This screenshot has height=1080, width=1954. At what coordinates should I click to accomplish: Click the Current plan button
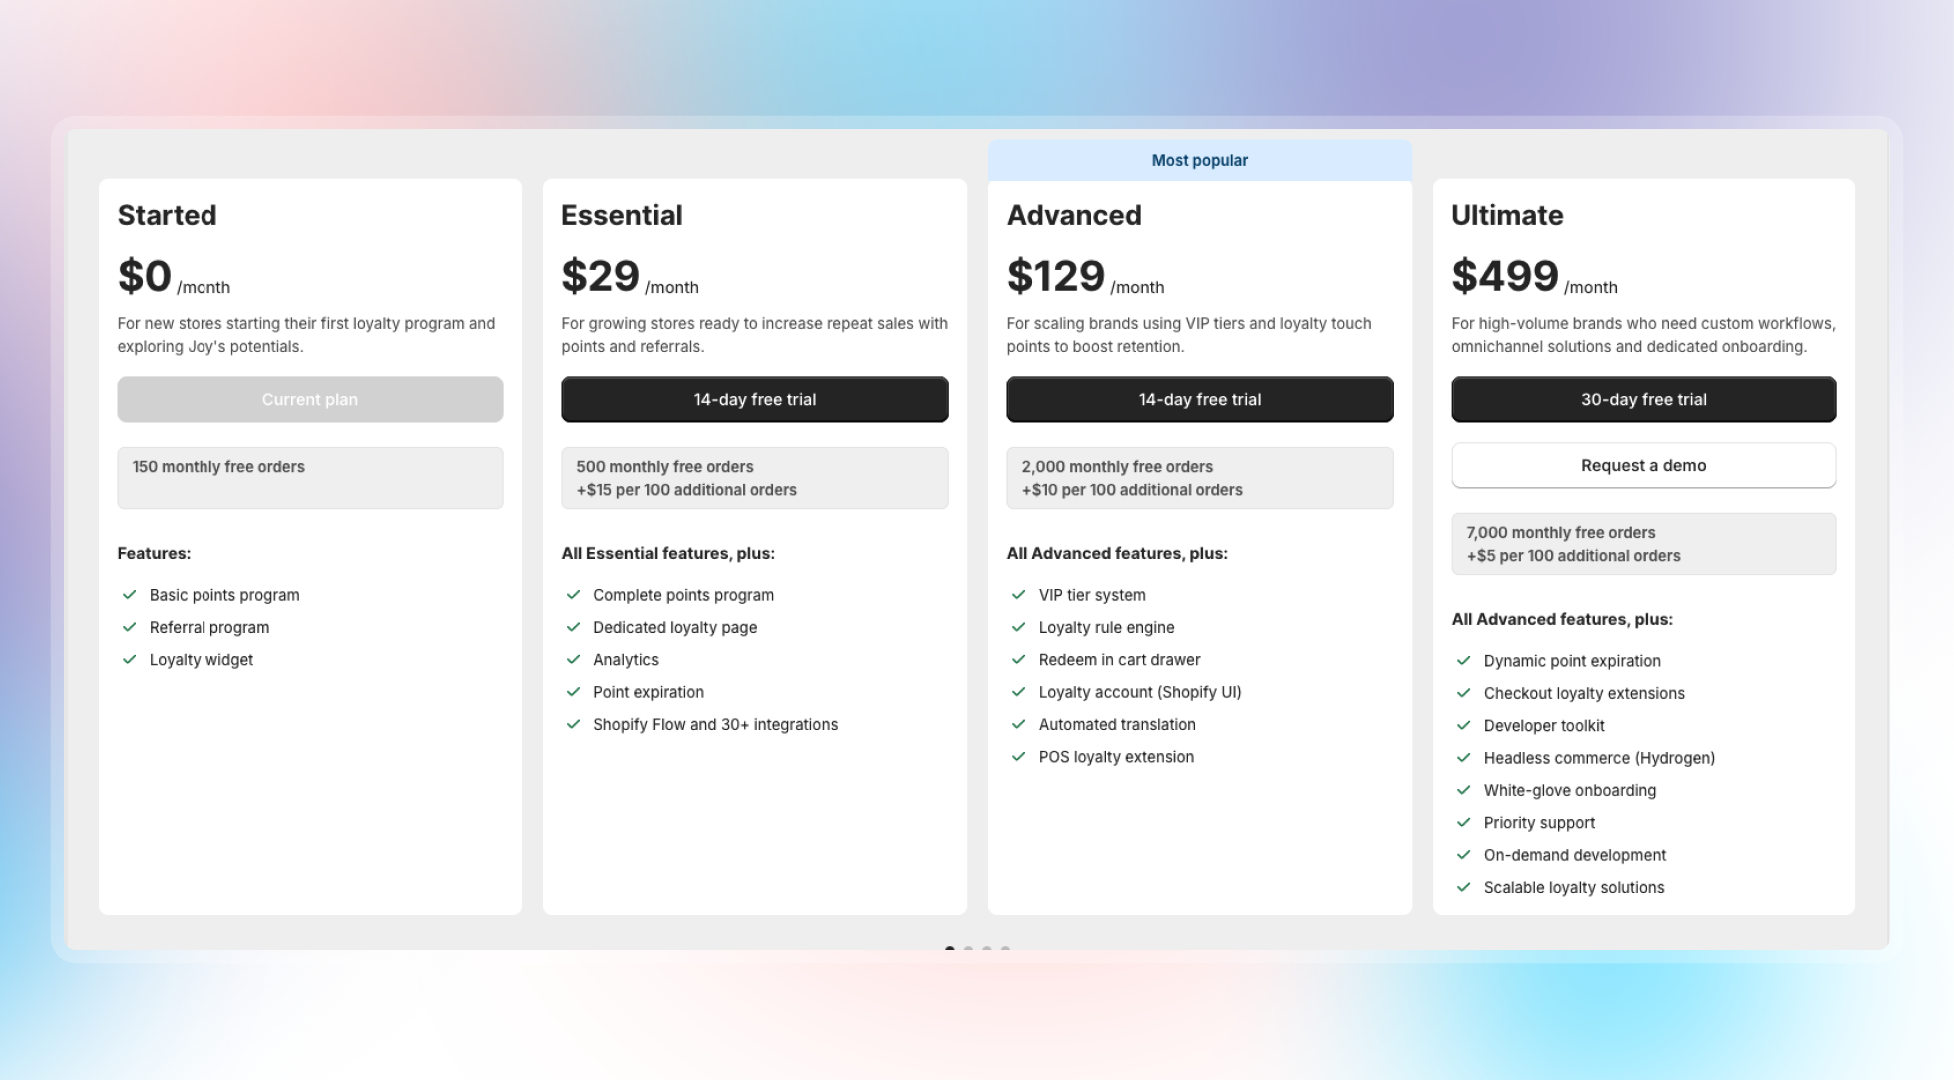(x=310, y=399)
